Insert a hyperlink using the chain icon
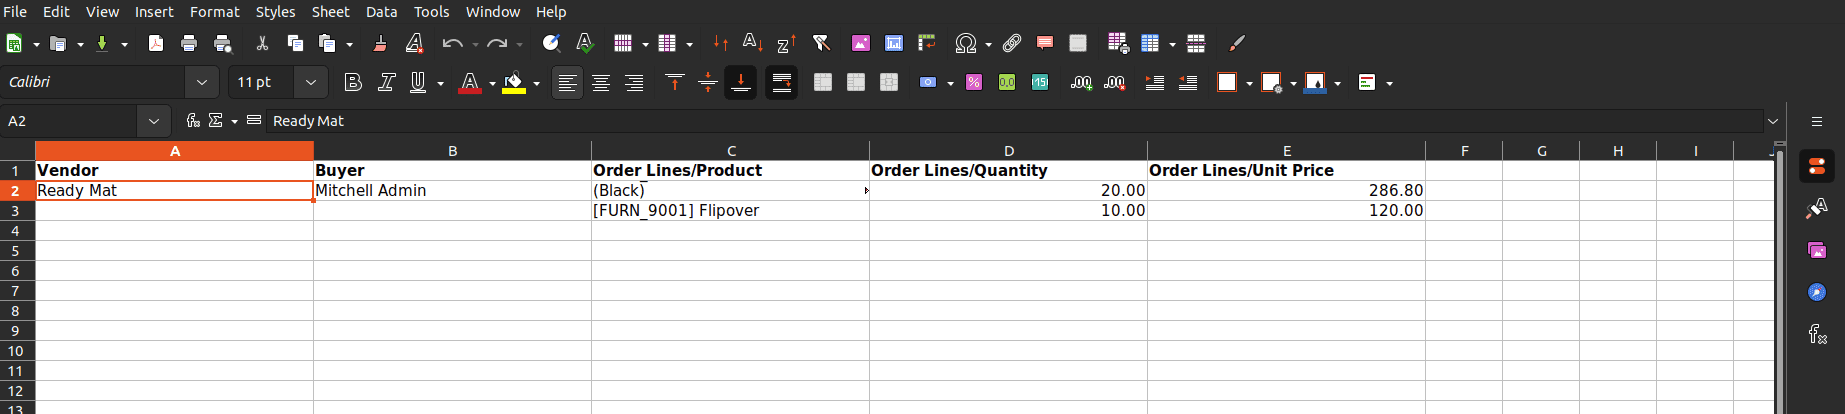The width and height of the screenshot is (1845, 414). [x=1012, y=43]
